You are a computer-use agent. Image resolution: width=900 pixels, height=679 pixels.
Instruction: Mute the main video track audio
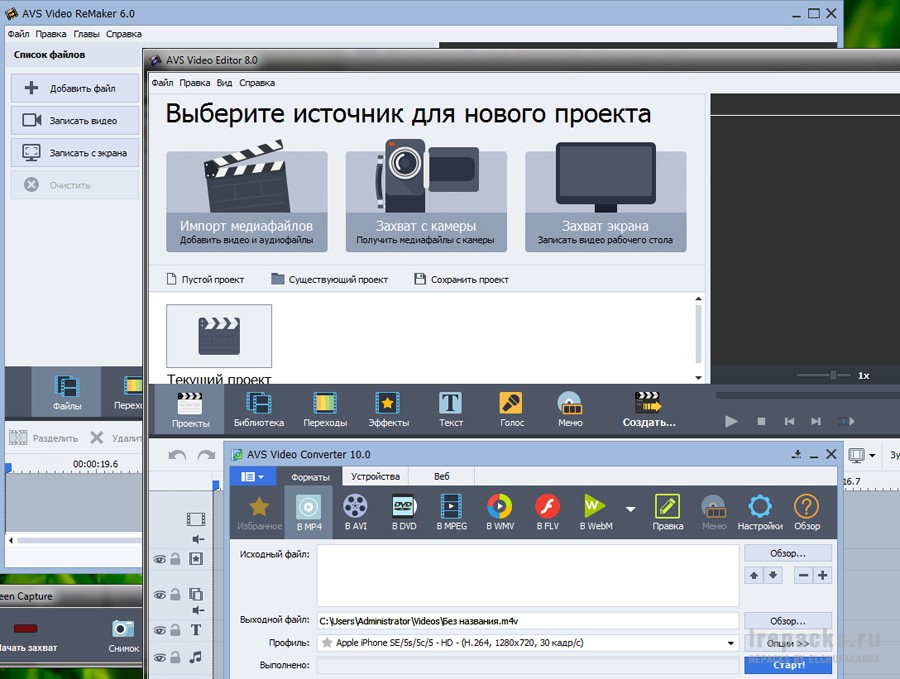(198, 539)
